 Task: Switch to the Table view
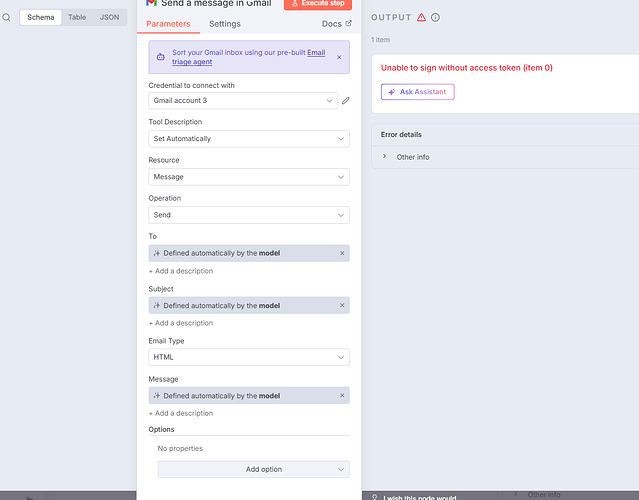tap(77, 17)
